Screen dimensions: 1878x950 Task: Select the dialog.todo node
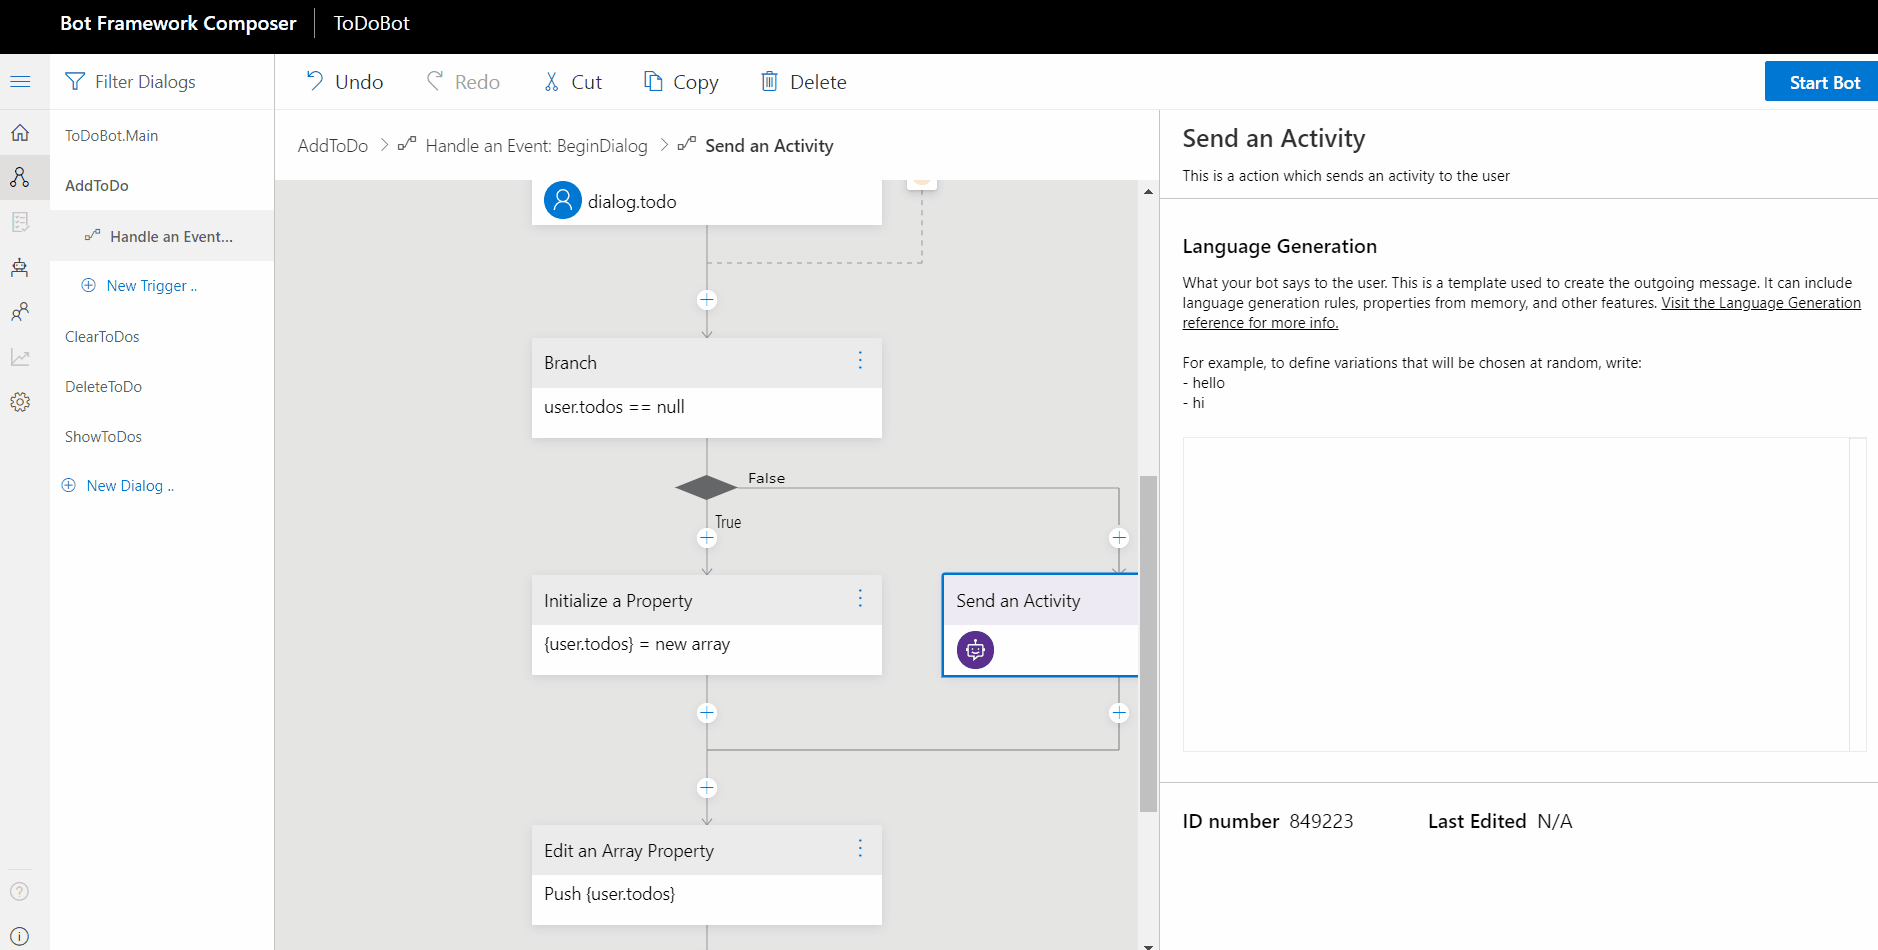click(707, 202)
